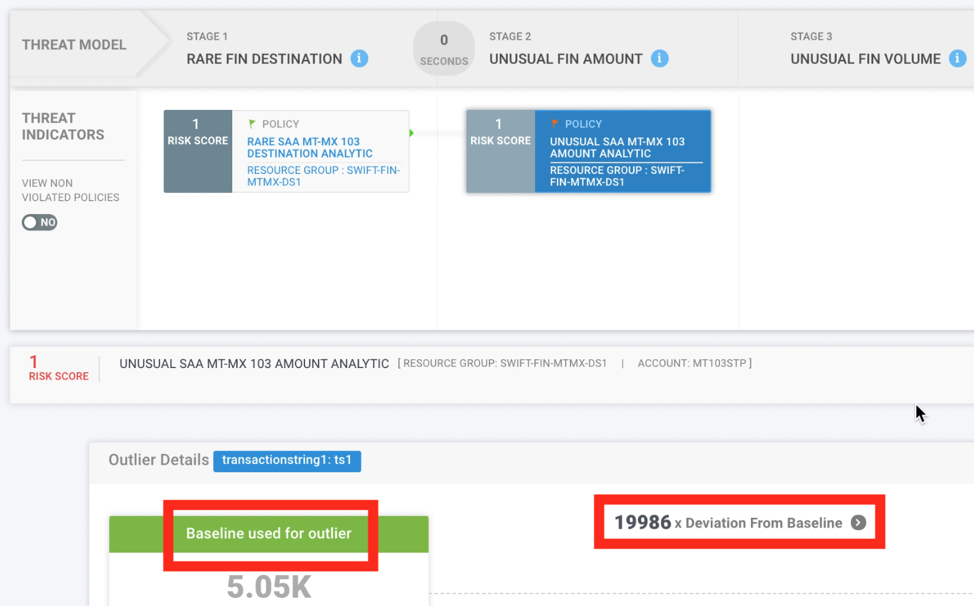Click green flag icon on Rare SAA policy
974x606 pixels.
[252, 124]
